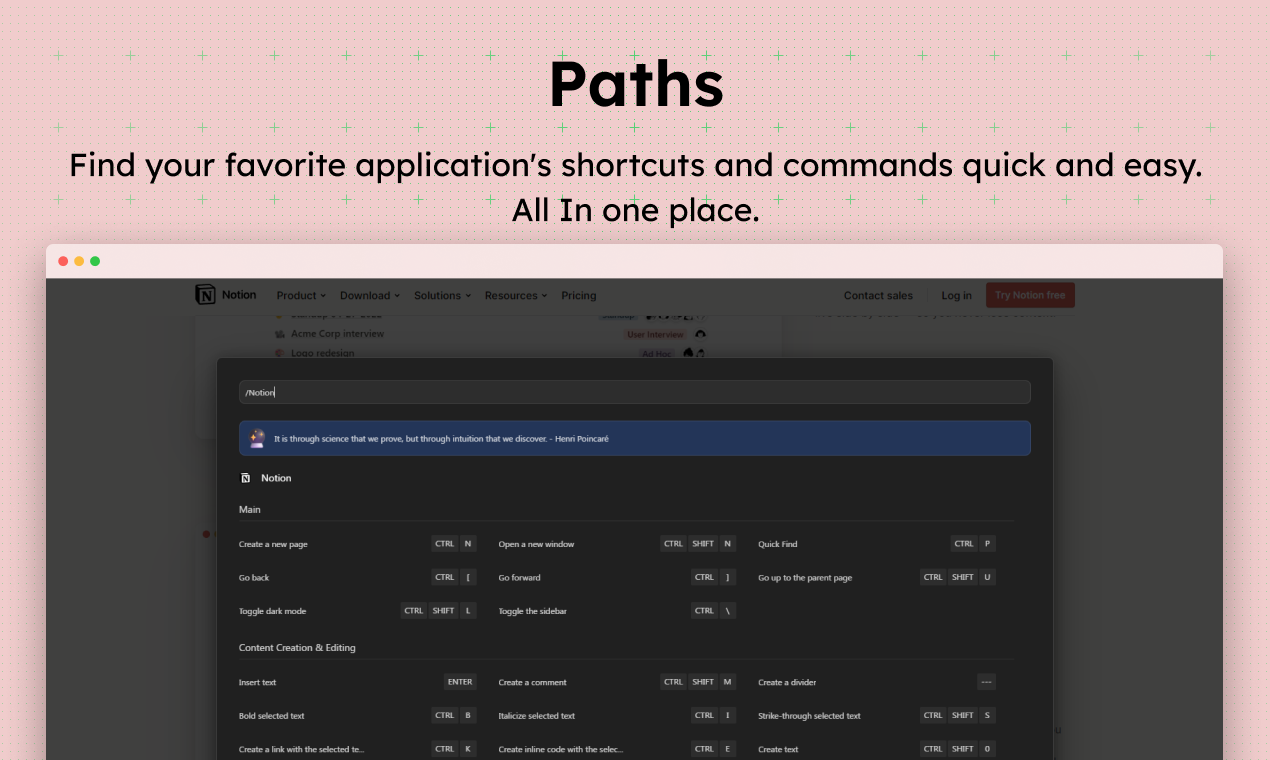This screenshot has width=1270, height=760.
Task: Select the Go back shortcut
Action: click(x=357, y=577)
